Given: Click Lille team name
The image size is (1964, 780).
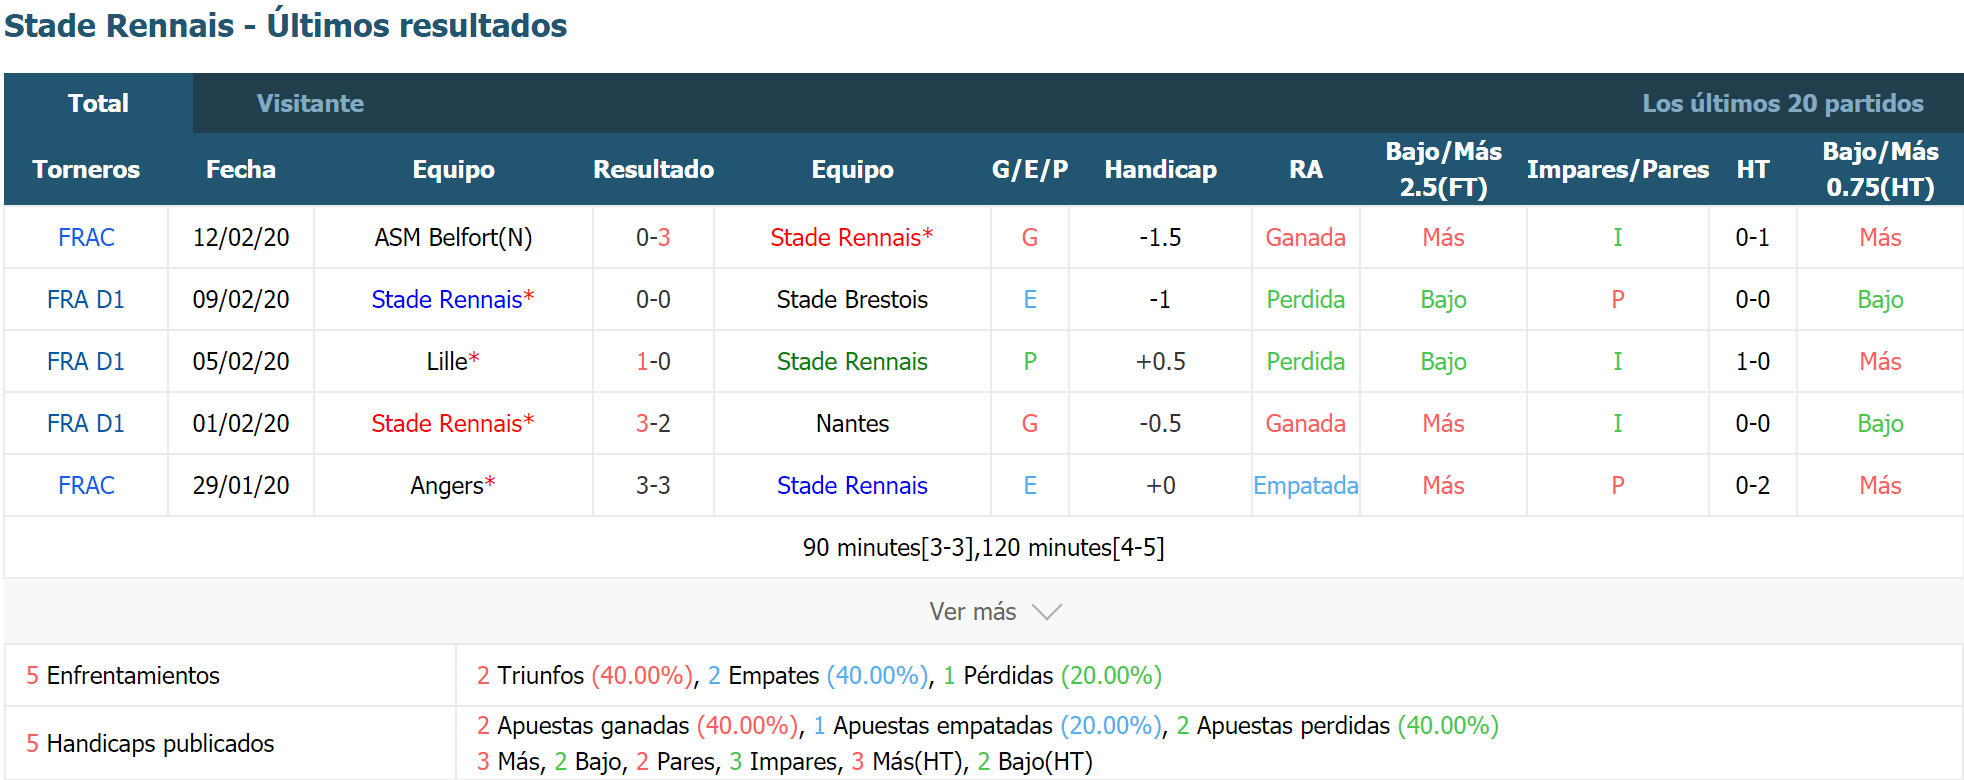Looking at the screenshot, I should coord(447,361).
